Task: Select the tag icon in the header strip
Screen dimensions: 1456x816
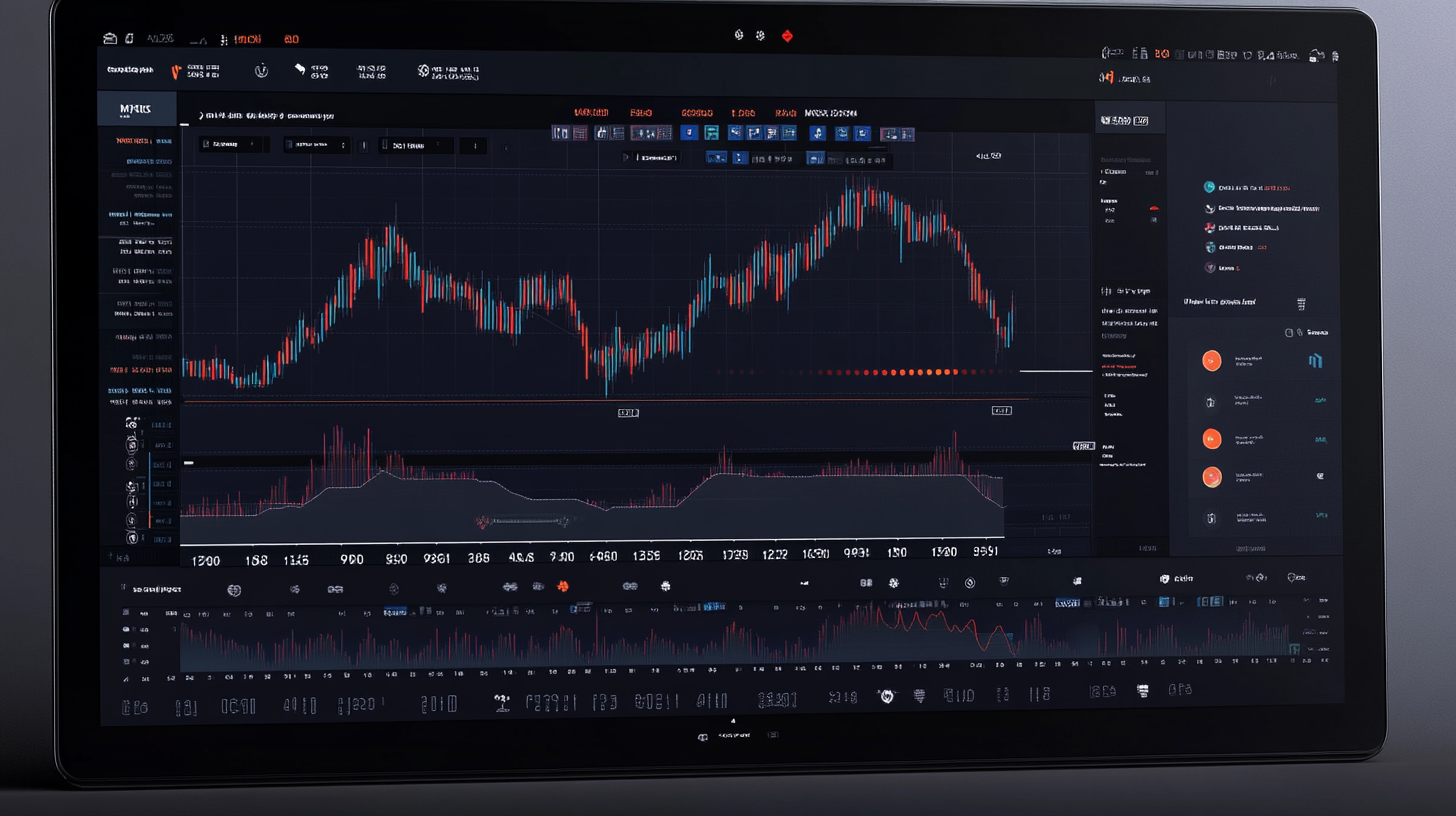Action: click(300, 69)
